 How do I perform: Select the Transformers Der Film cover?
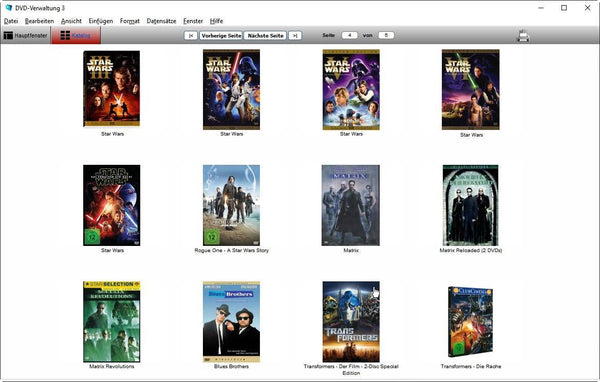[351, 322]
